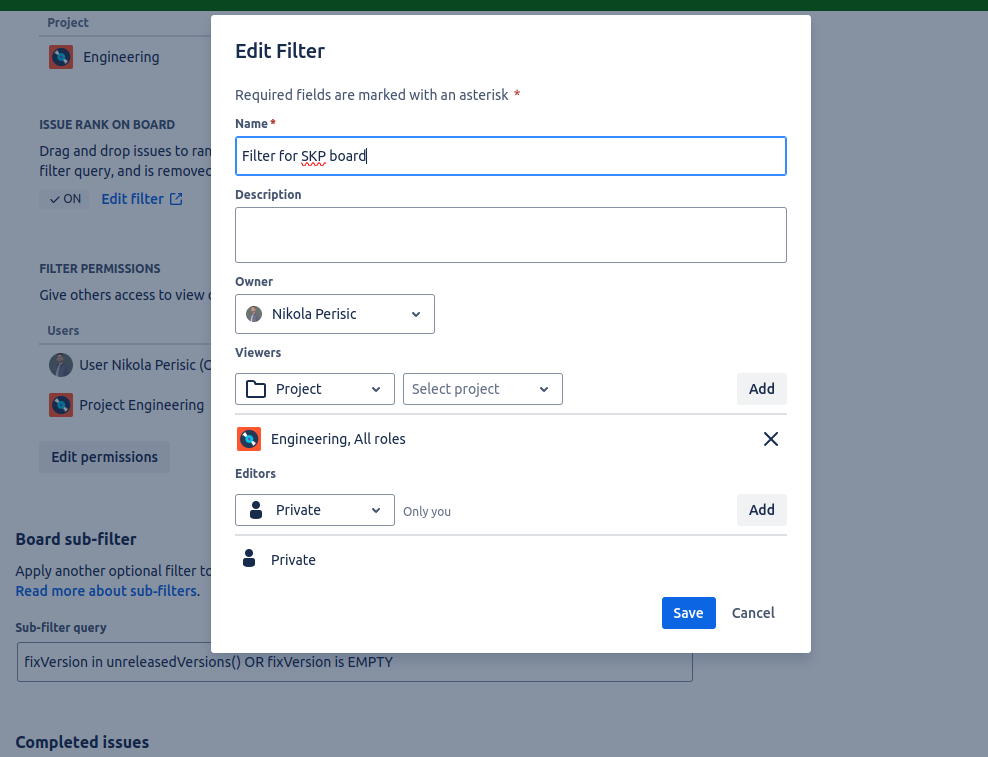
Task: Click Board sub-filter heading
Action: [x=76, y=539]
